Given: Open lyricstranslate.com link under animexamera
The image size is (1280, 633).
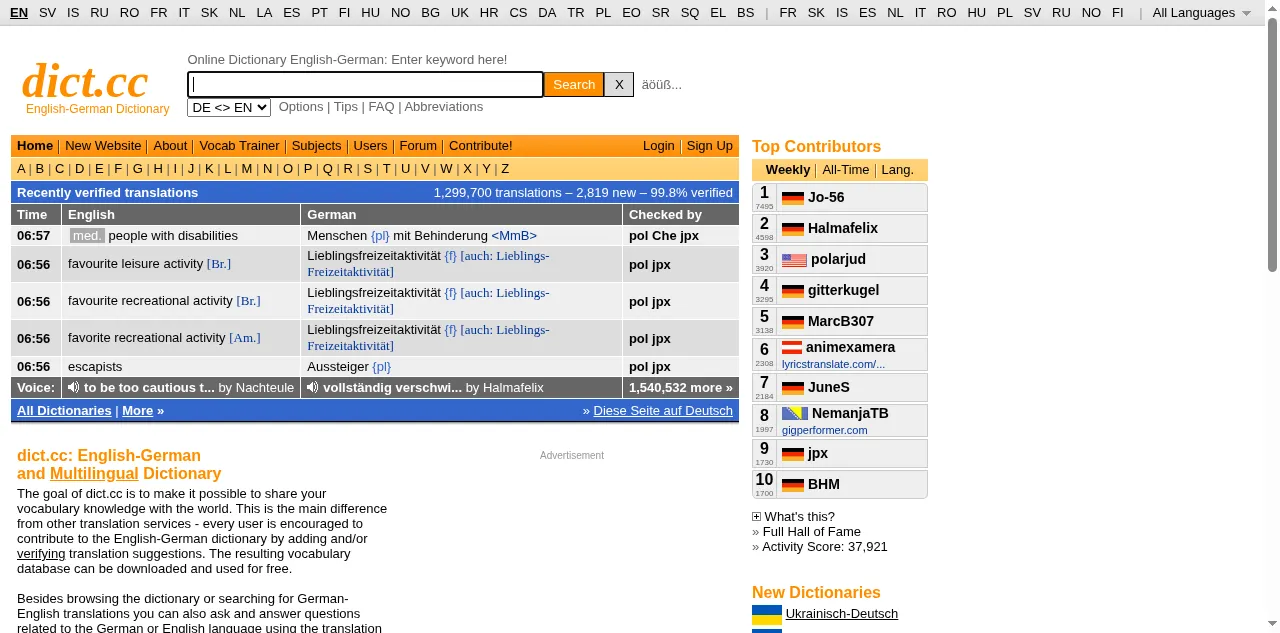Looking at the screenshot, I should click(833, 364).
